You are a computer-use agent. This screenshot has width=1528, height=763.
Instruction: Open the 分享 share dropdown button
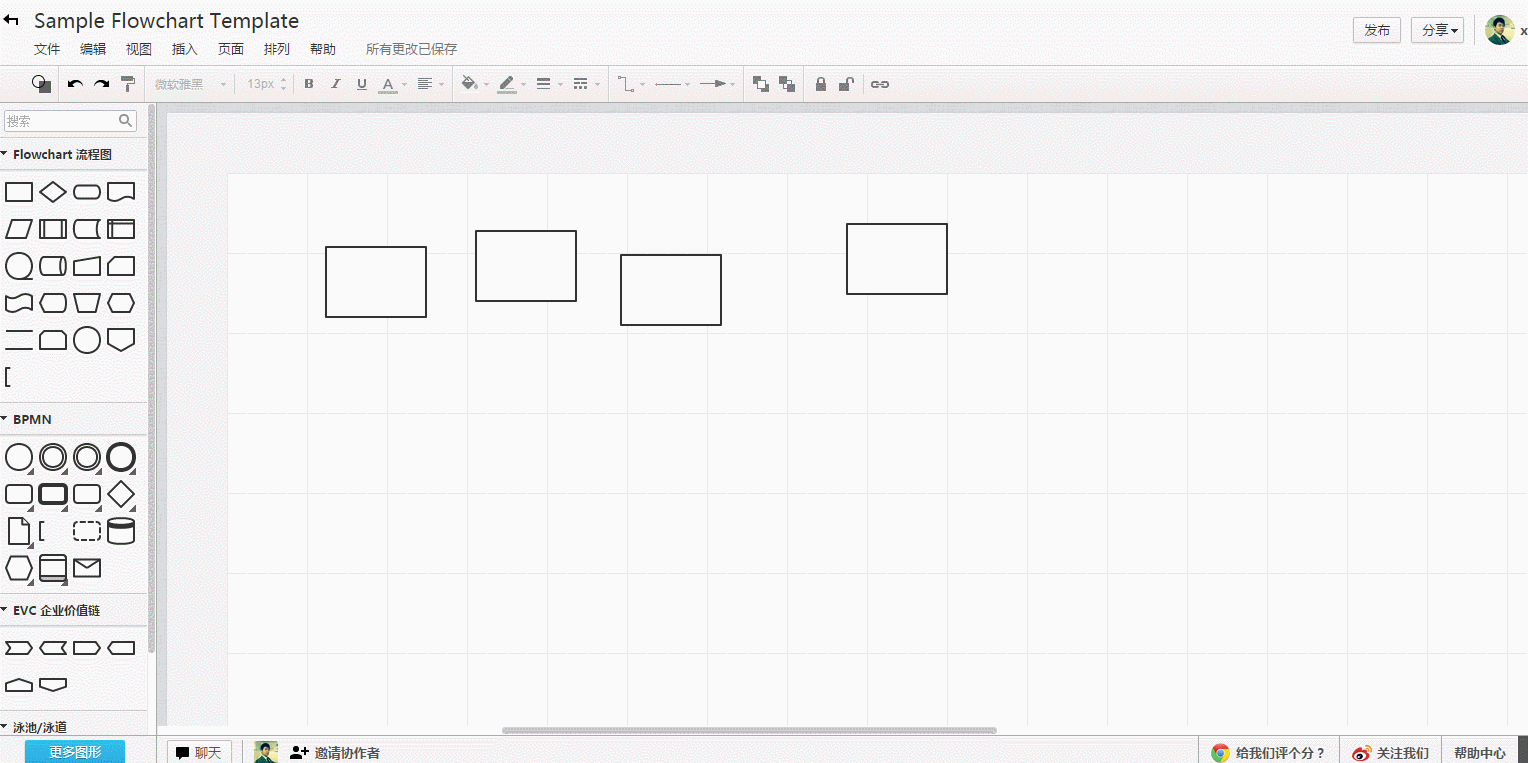1438,30
